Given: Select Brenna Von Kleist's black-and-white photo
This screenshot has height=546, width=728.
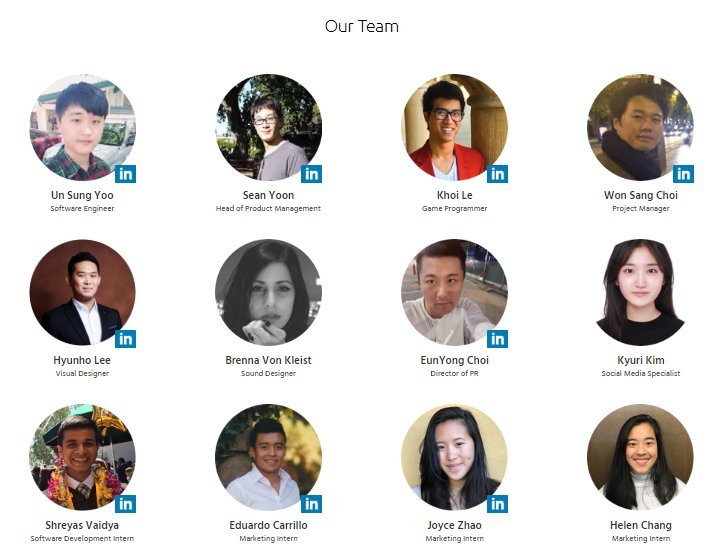Looking at the screenshot, I should (x=268, y=292).
